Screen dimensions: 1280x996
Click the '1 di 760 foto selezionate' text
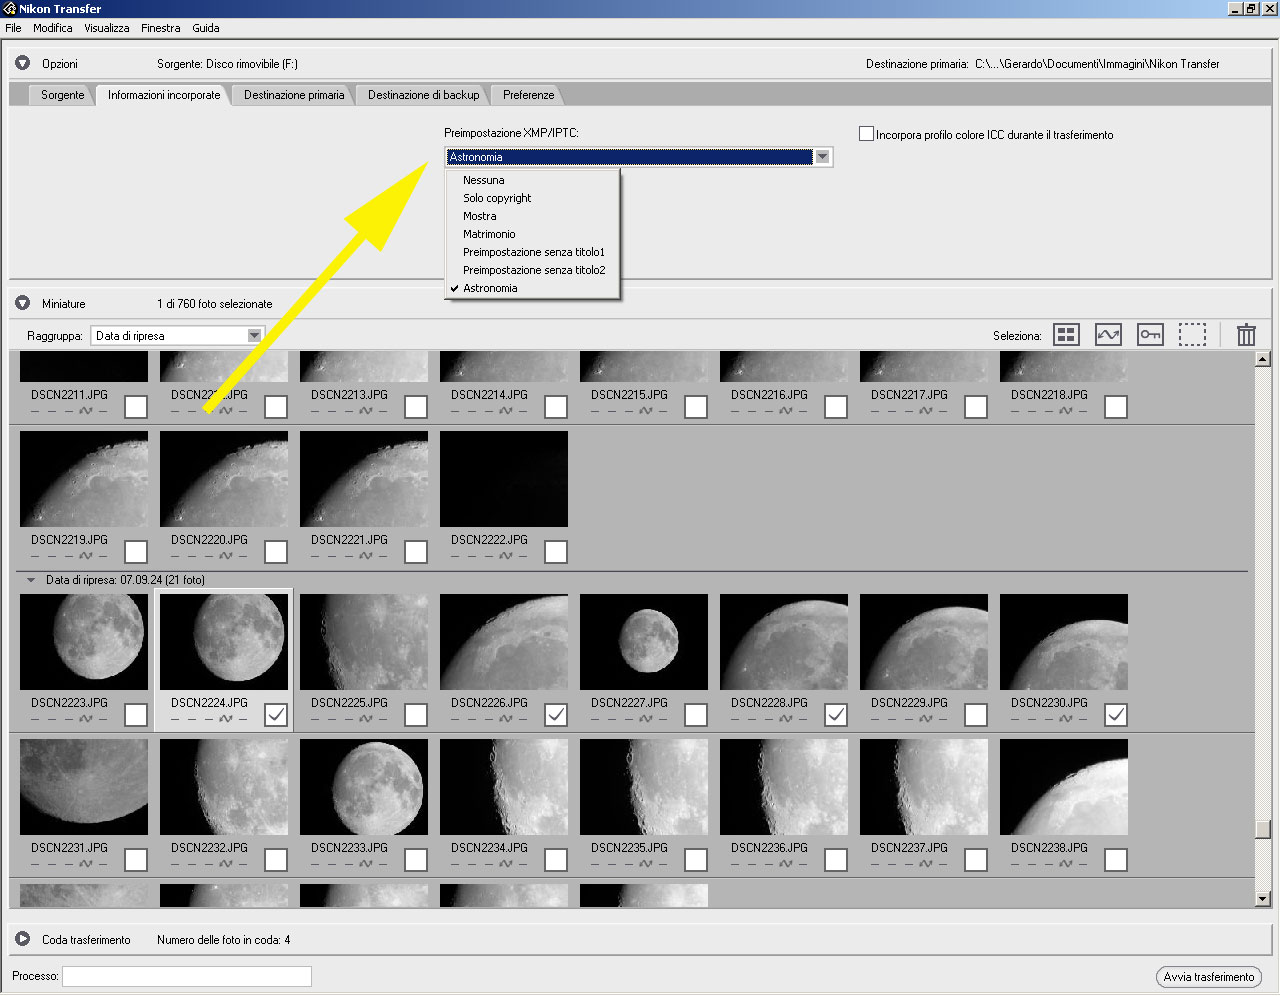(215, 304)
